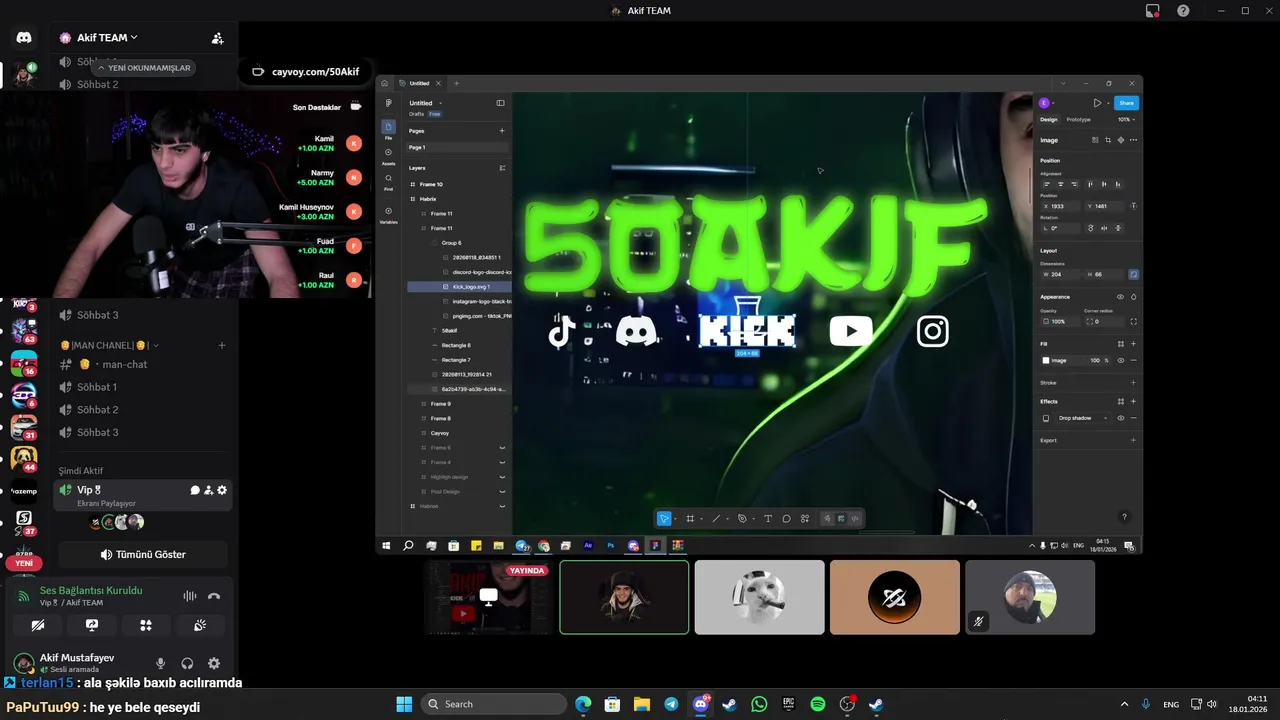This screenshot has width=1280, height=720.
Task: Open Spotify from Windows taskbar
Action: click(817, 704)
